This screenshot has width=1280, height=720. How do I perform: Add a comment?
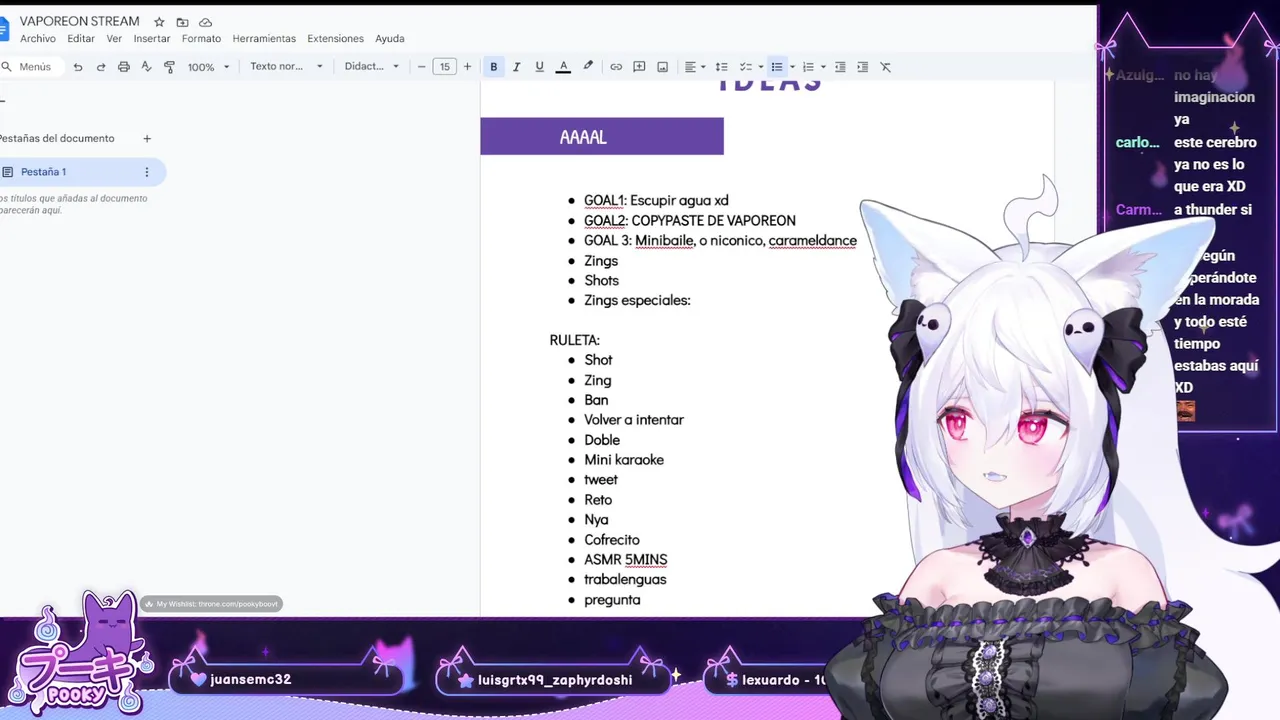(639, 67)
